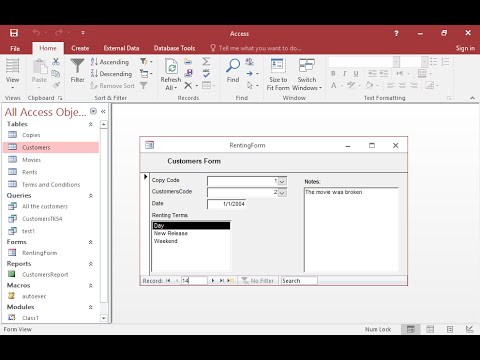Image resolution: width=480 pixels, height=360 pixels.
Task: Select New Release in Renting Terms
Action: coord(191,233)
